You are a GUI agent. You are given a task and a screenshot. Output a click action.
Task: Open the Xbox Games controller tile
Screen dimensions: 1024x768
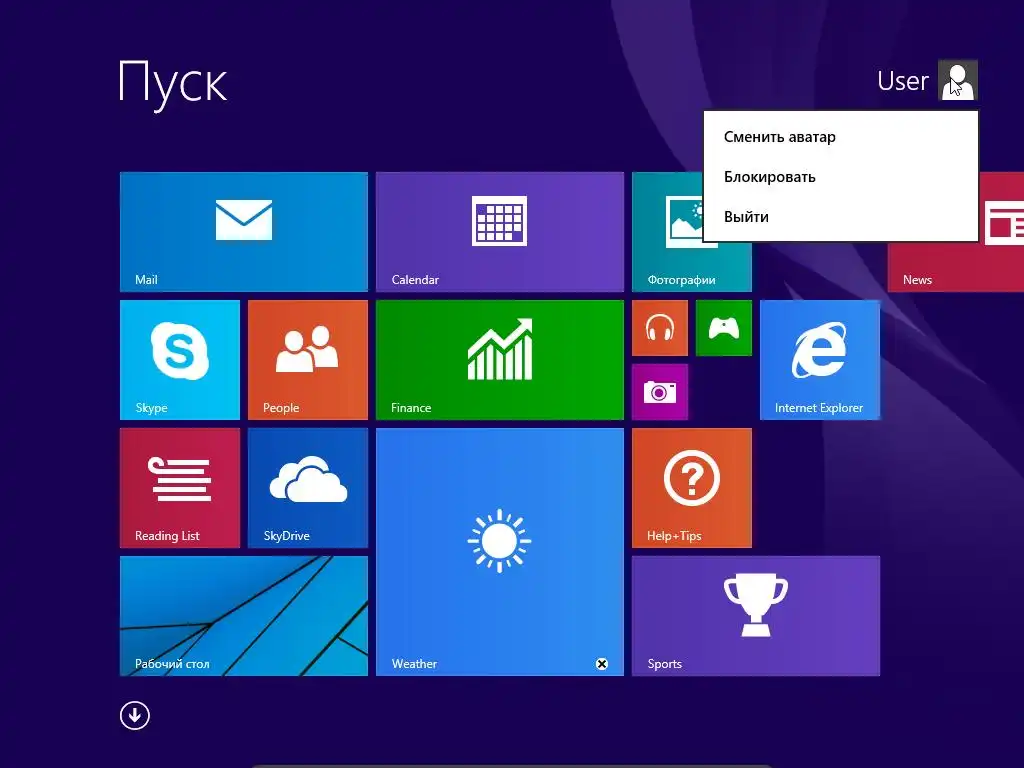(x=724, y=328)
